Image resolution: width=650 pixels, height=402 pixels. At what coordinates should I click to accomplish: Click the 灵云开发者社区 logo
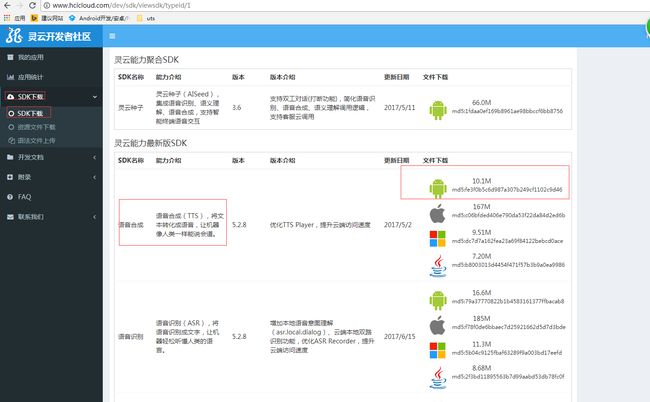pyautogui.click(x=49, y=36)
